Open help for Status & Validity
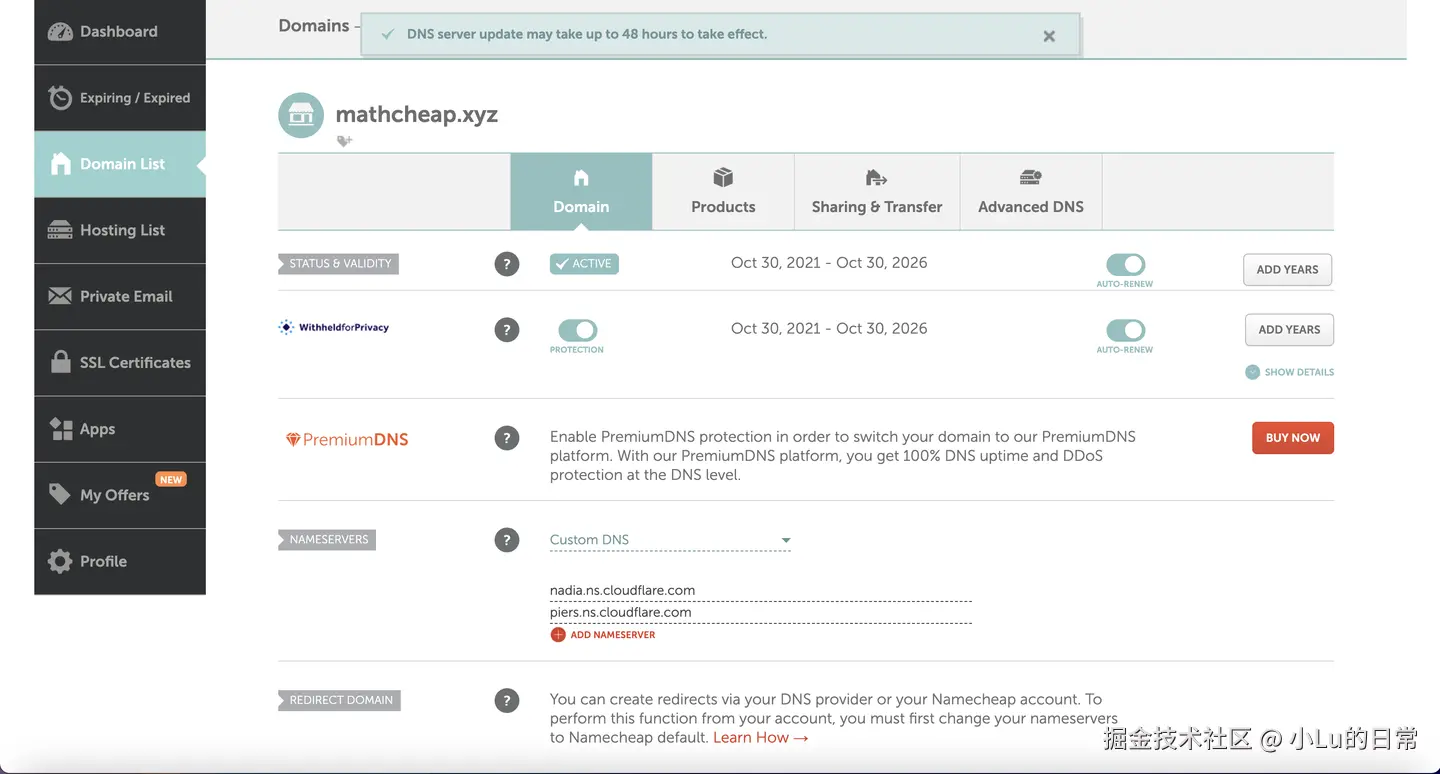 click(x=507, y=264)
